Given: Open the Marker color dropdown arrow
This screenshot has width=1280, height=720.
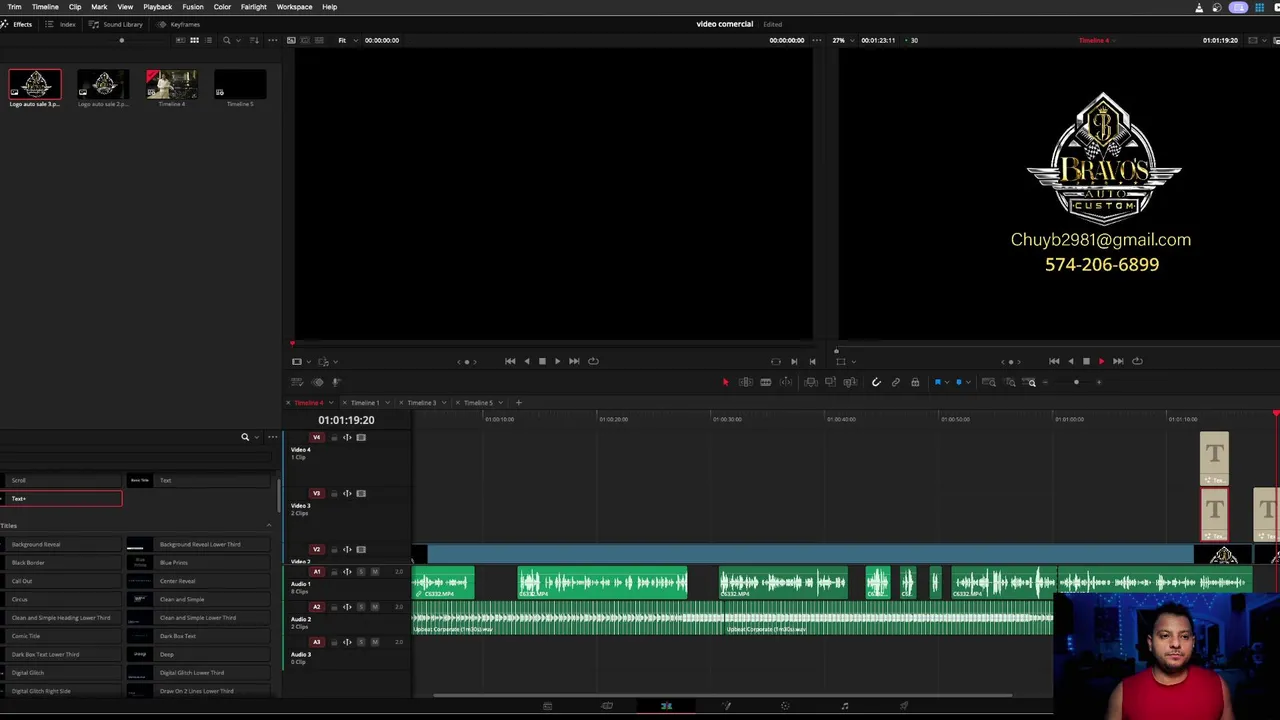Looking at the screenshot, I should click(967, 382).
